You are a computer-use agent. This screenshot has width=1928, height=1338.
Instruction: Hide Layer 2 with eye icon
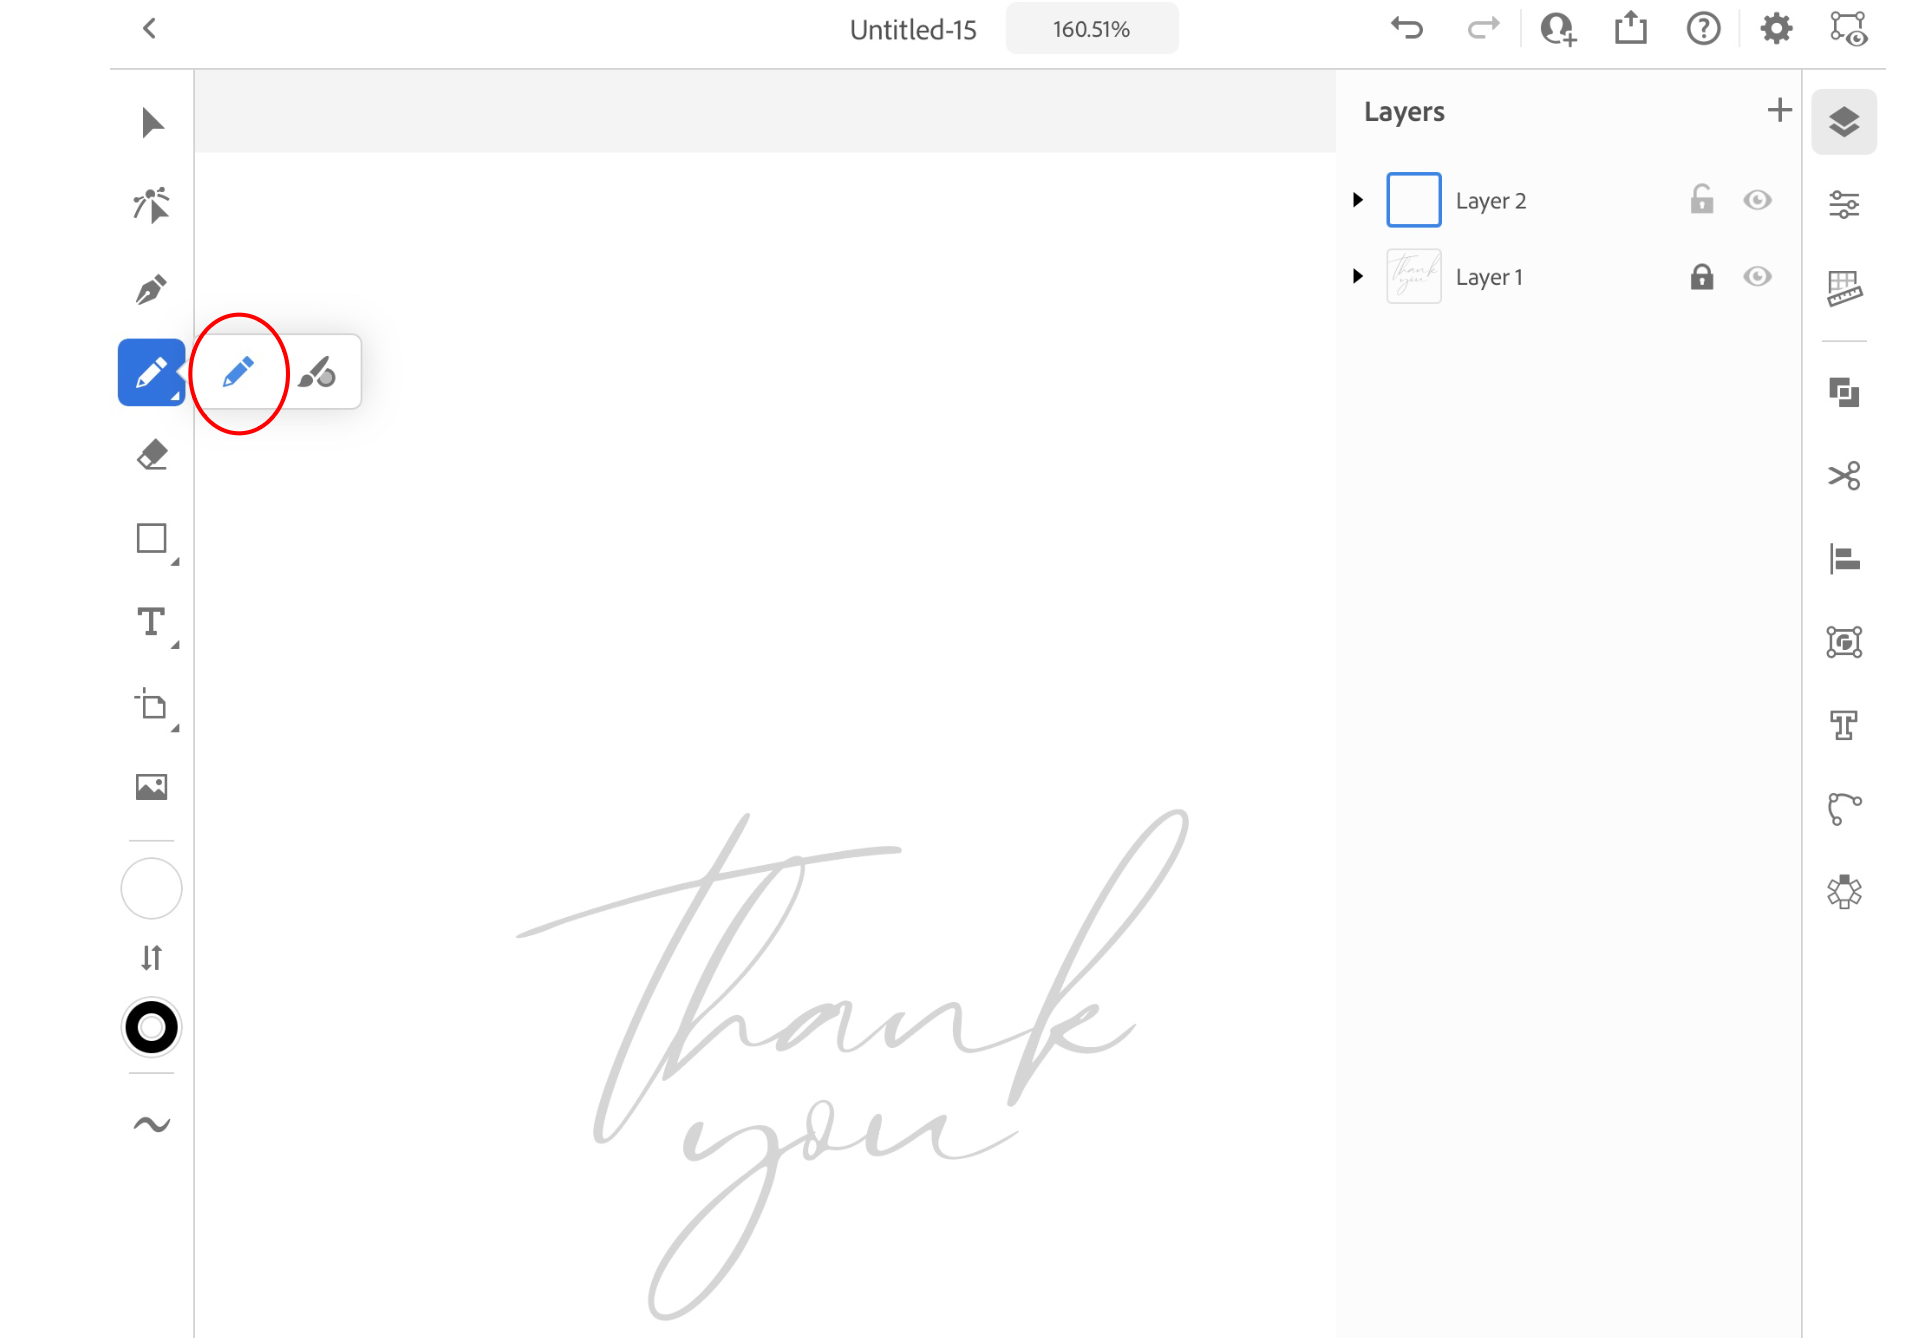point(1757,200)
